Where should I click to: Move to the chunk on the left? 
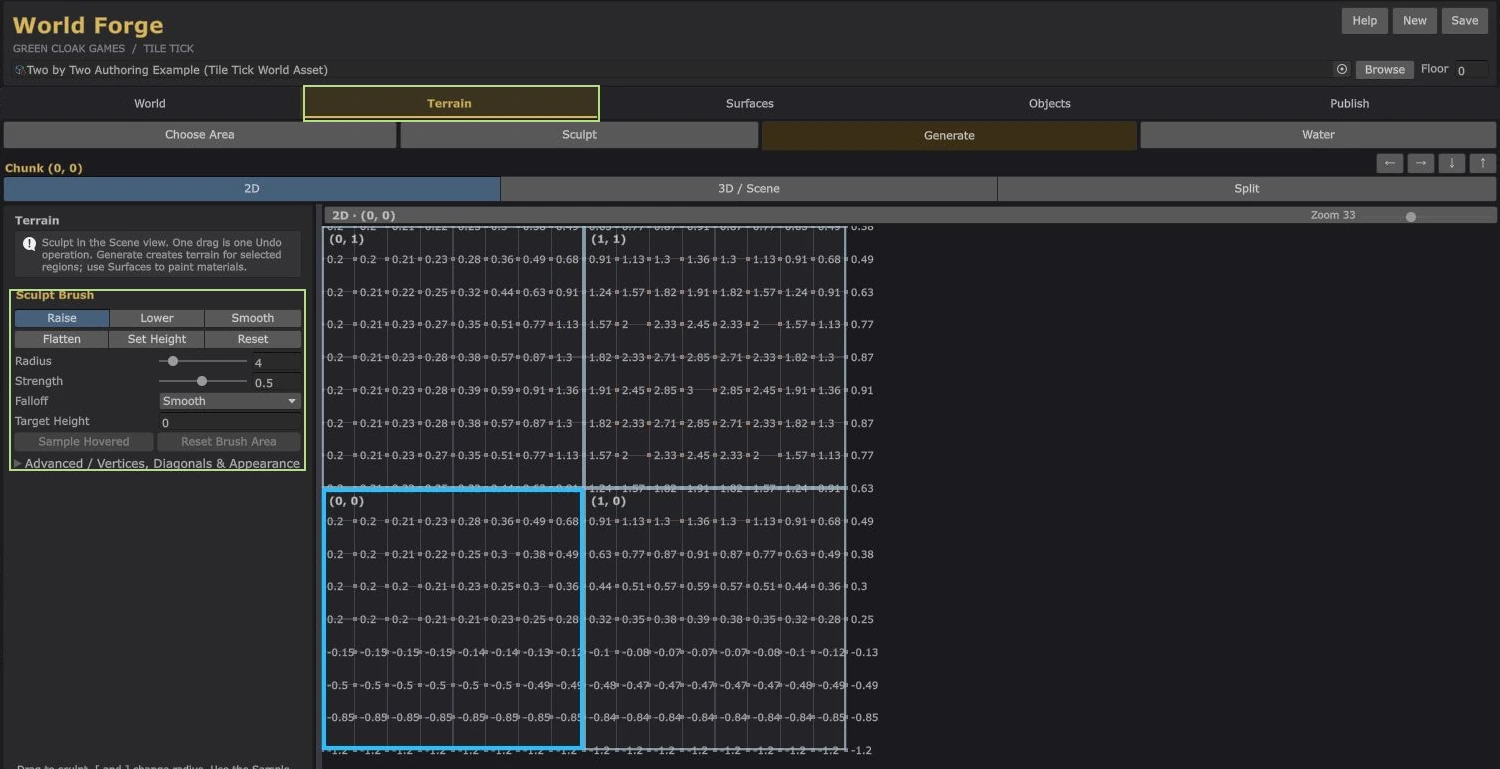click(x=1390, y=163)
